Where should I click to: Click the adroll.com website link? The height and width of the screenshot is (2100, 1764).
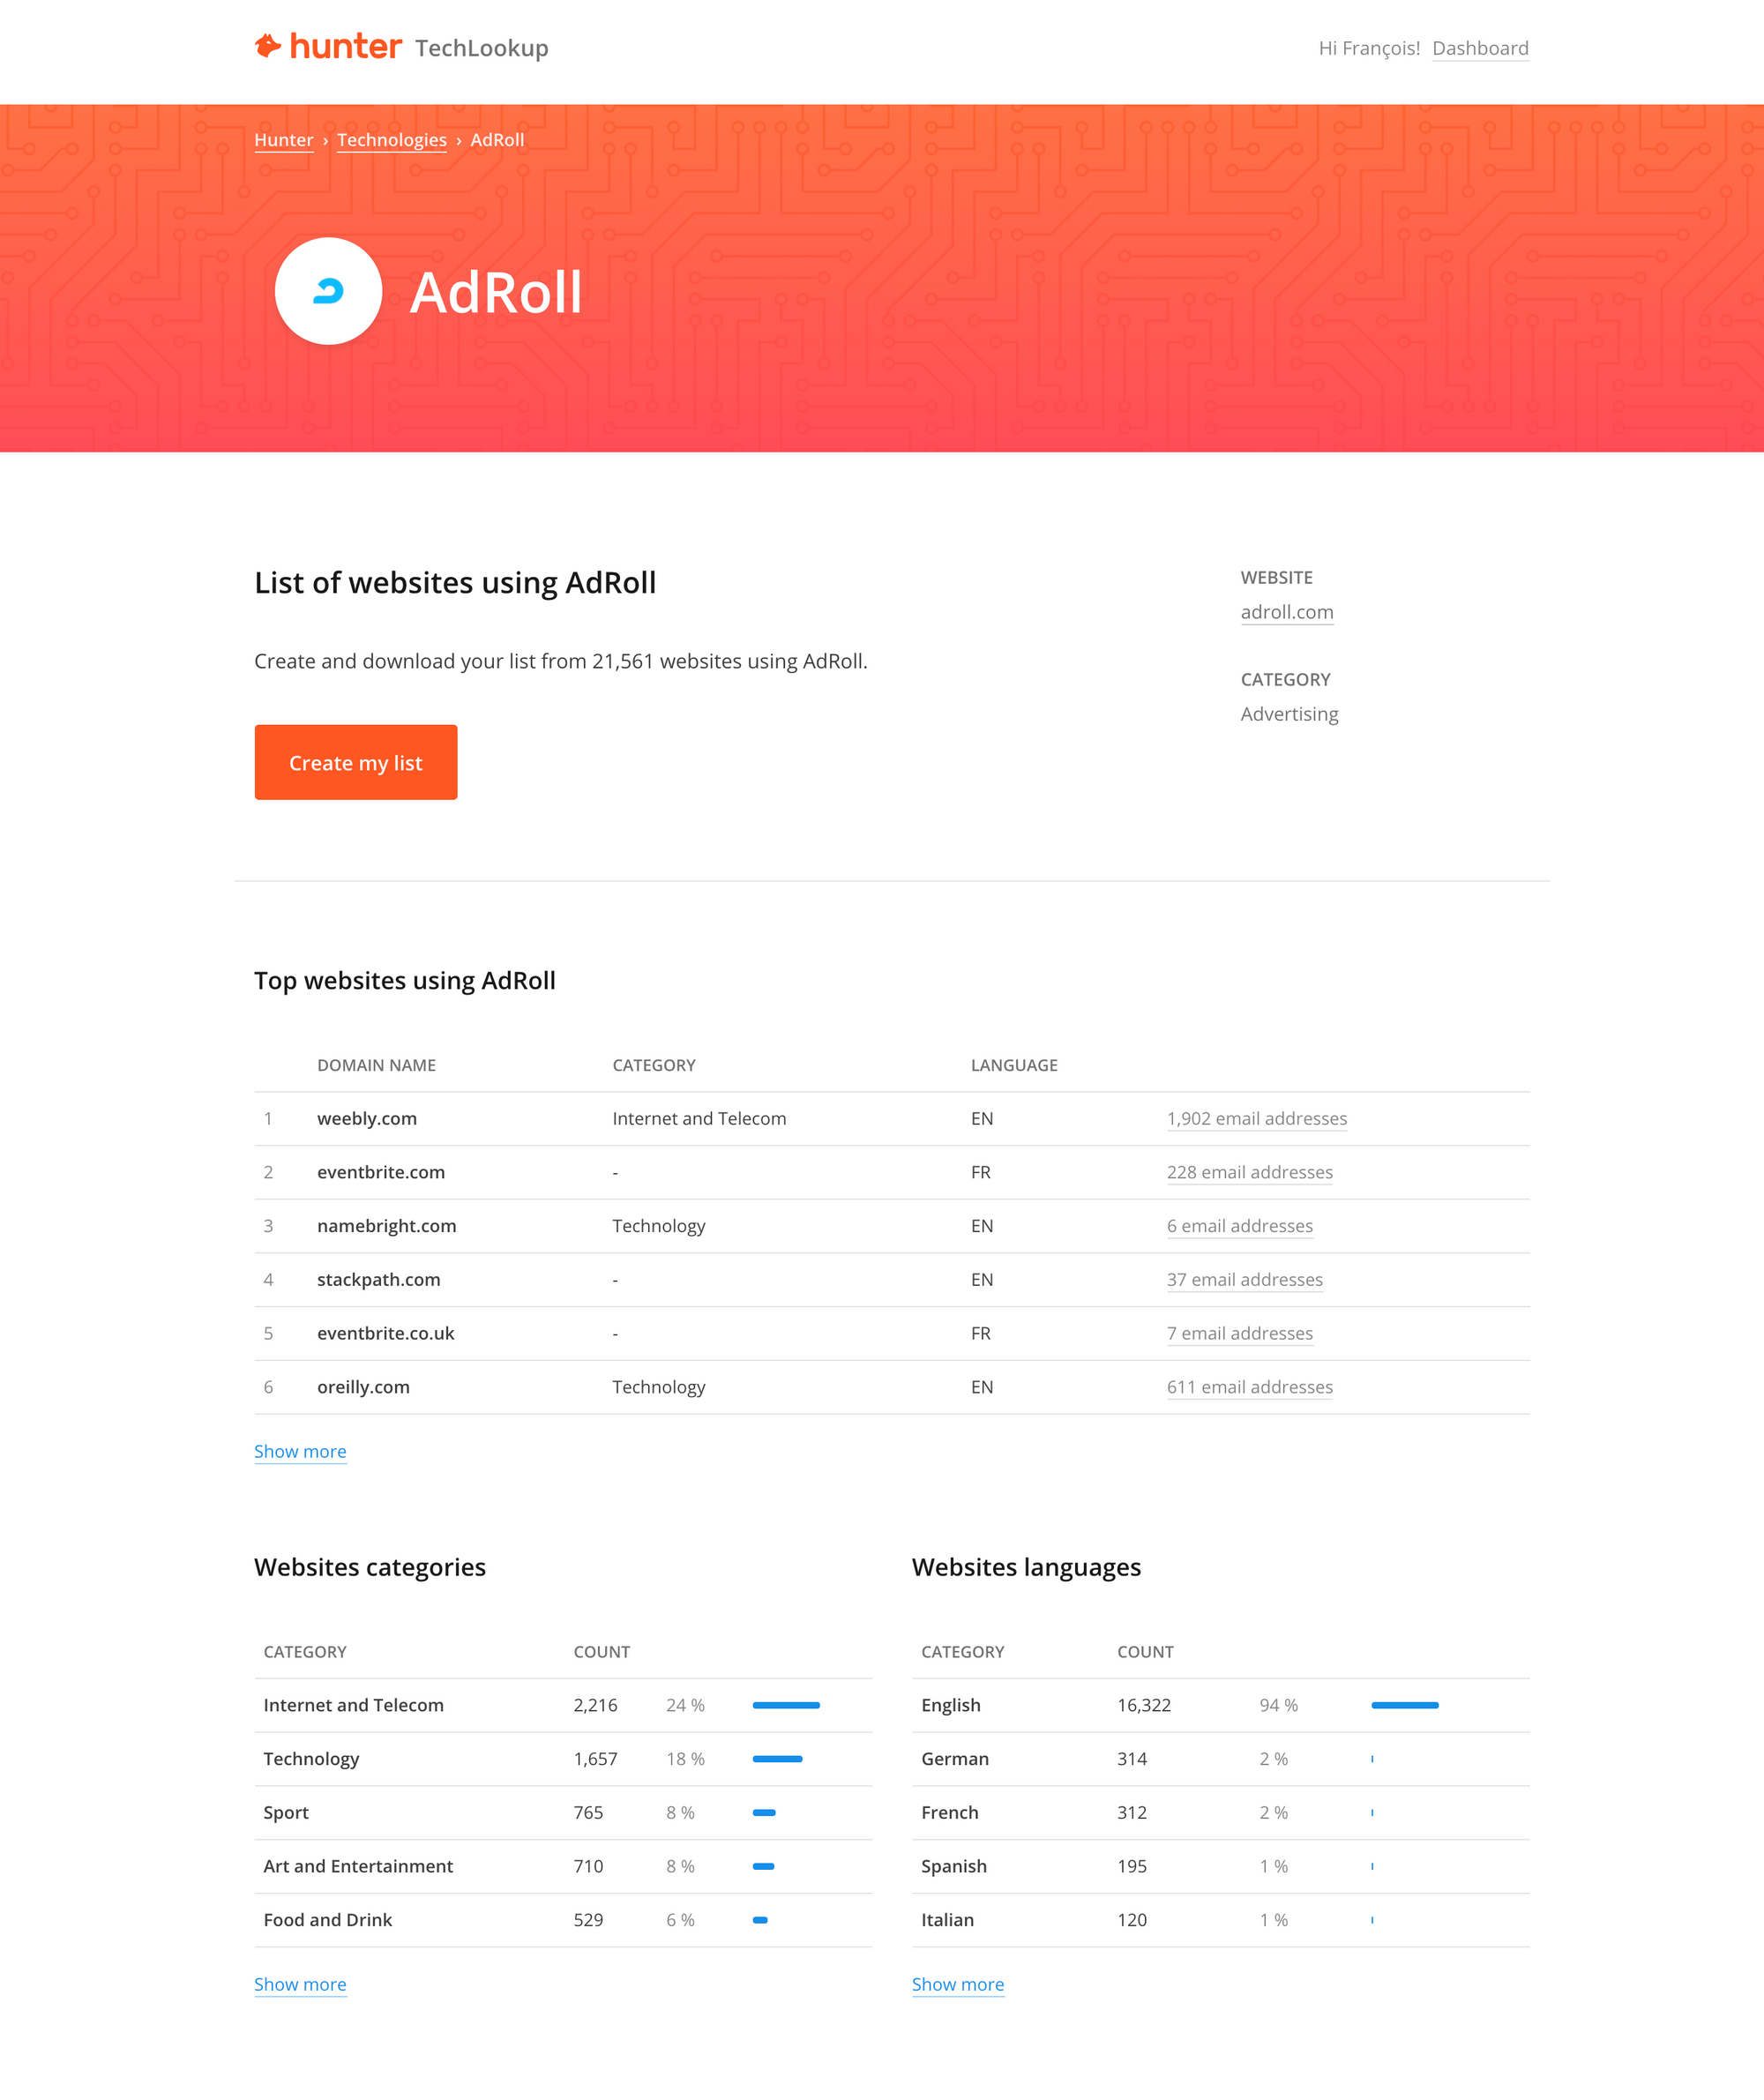(x=1286, y=610)
